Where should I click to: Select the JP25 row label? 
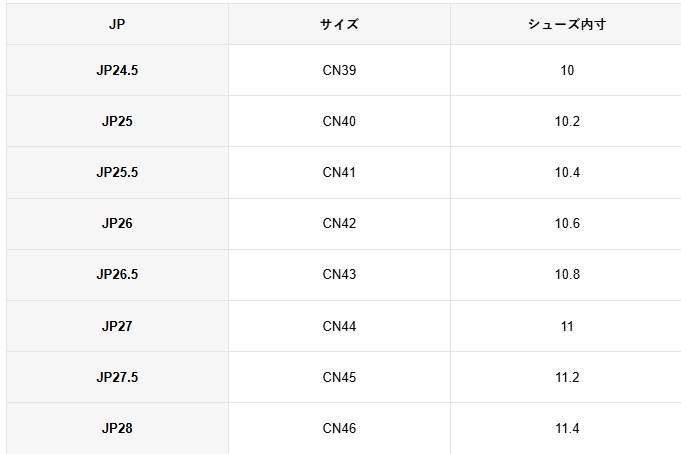(117, 122)
